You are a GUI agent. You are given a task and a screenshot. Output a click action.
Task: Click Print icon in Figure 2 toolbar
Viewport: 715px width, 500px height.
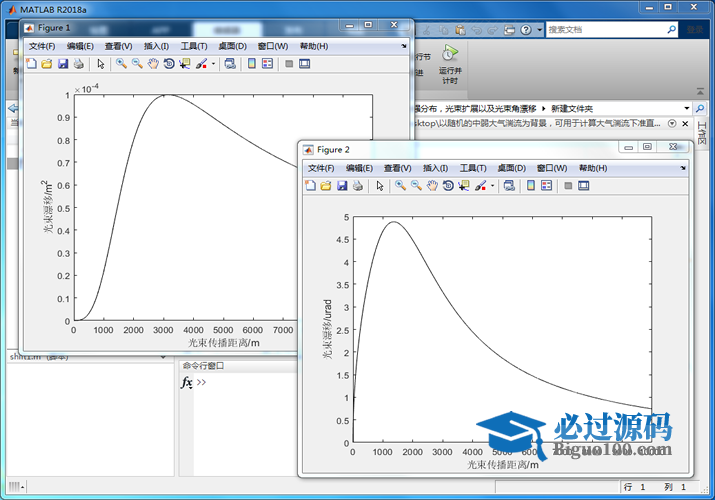tap(358, 186)
